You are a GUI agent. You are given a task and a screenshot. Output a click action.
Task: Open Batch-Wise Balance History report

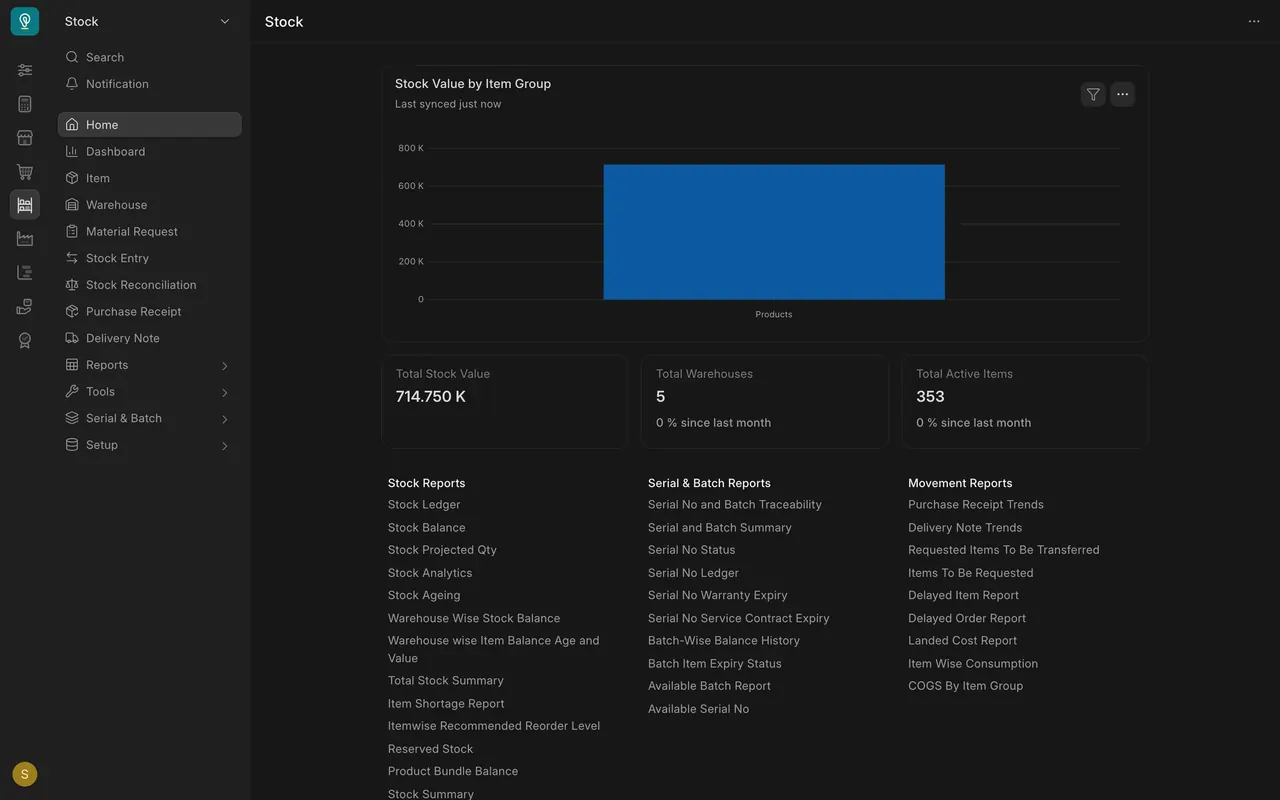(724, 641)
